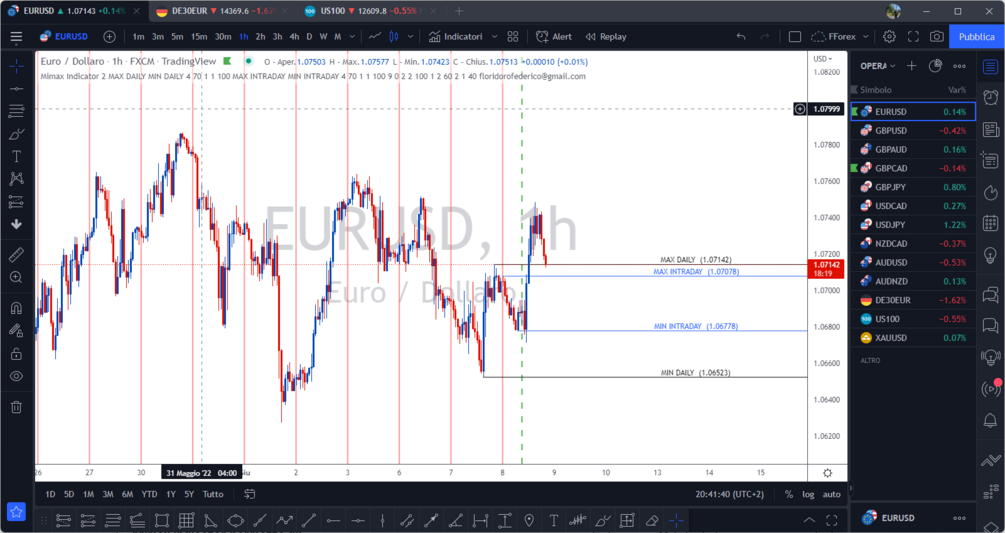Viewport: 1005px width, 533px height.
Task: Open the hamburger main menu
Action: pos(16,37)
